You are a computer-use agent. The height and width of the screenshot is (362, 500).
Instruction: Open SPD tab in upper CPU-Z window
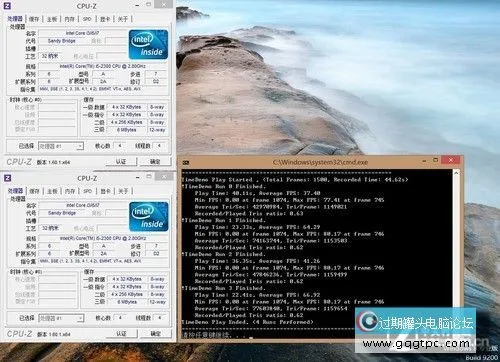pos(87,19)
